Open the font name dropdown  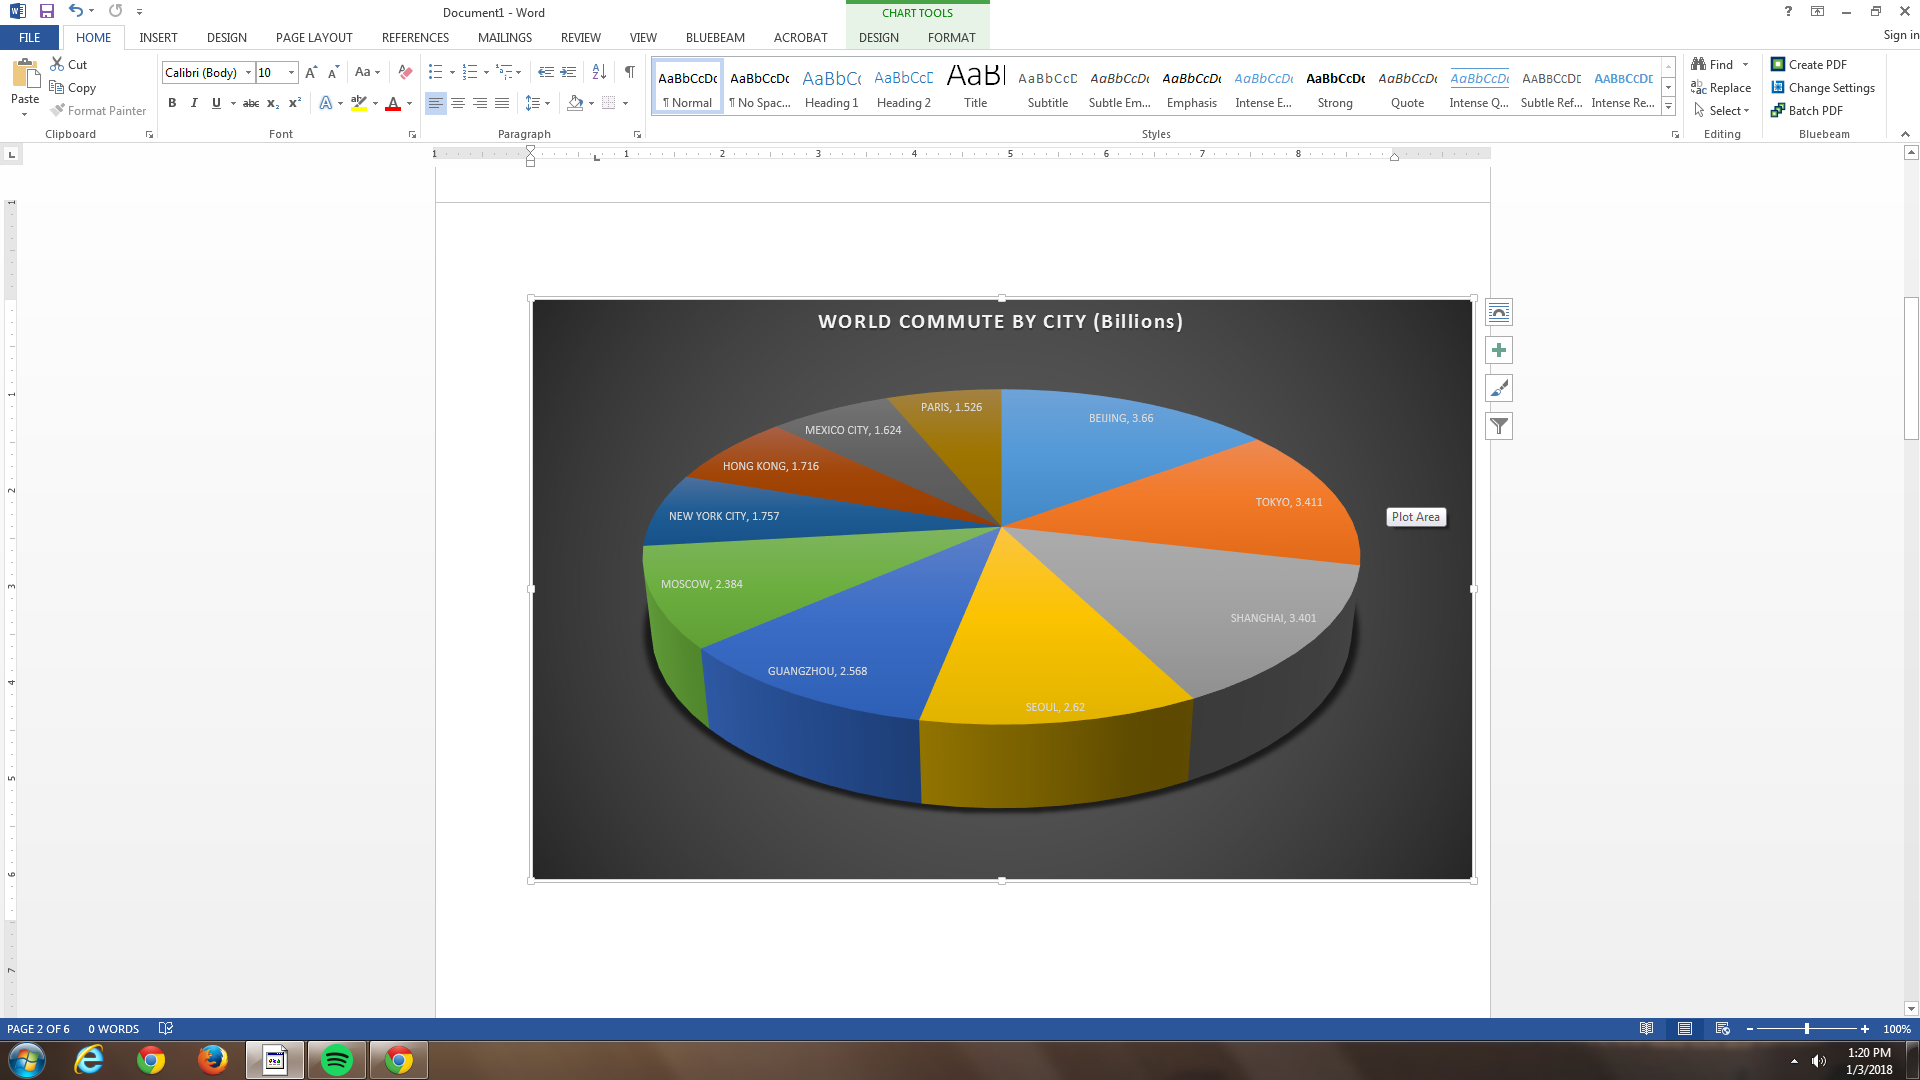click(248, 73)
